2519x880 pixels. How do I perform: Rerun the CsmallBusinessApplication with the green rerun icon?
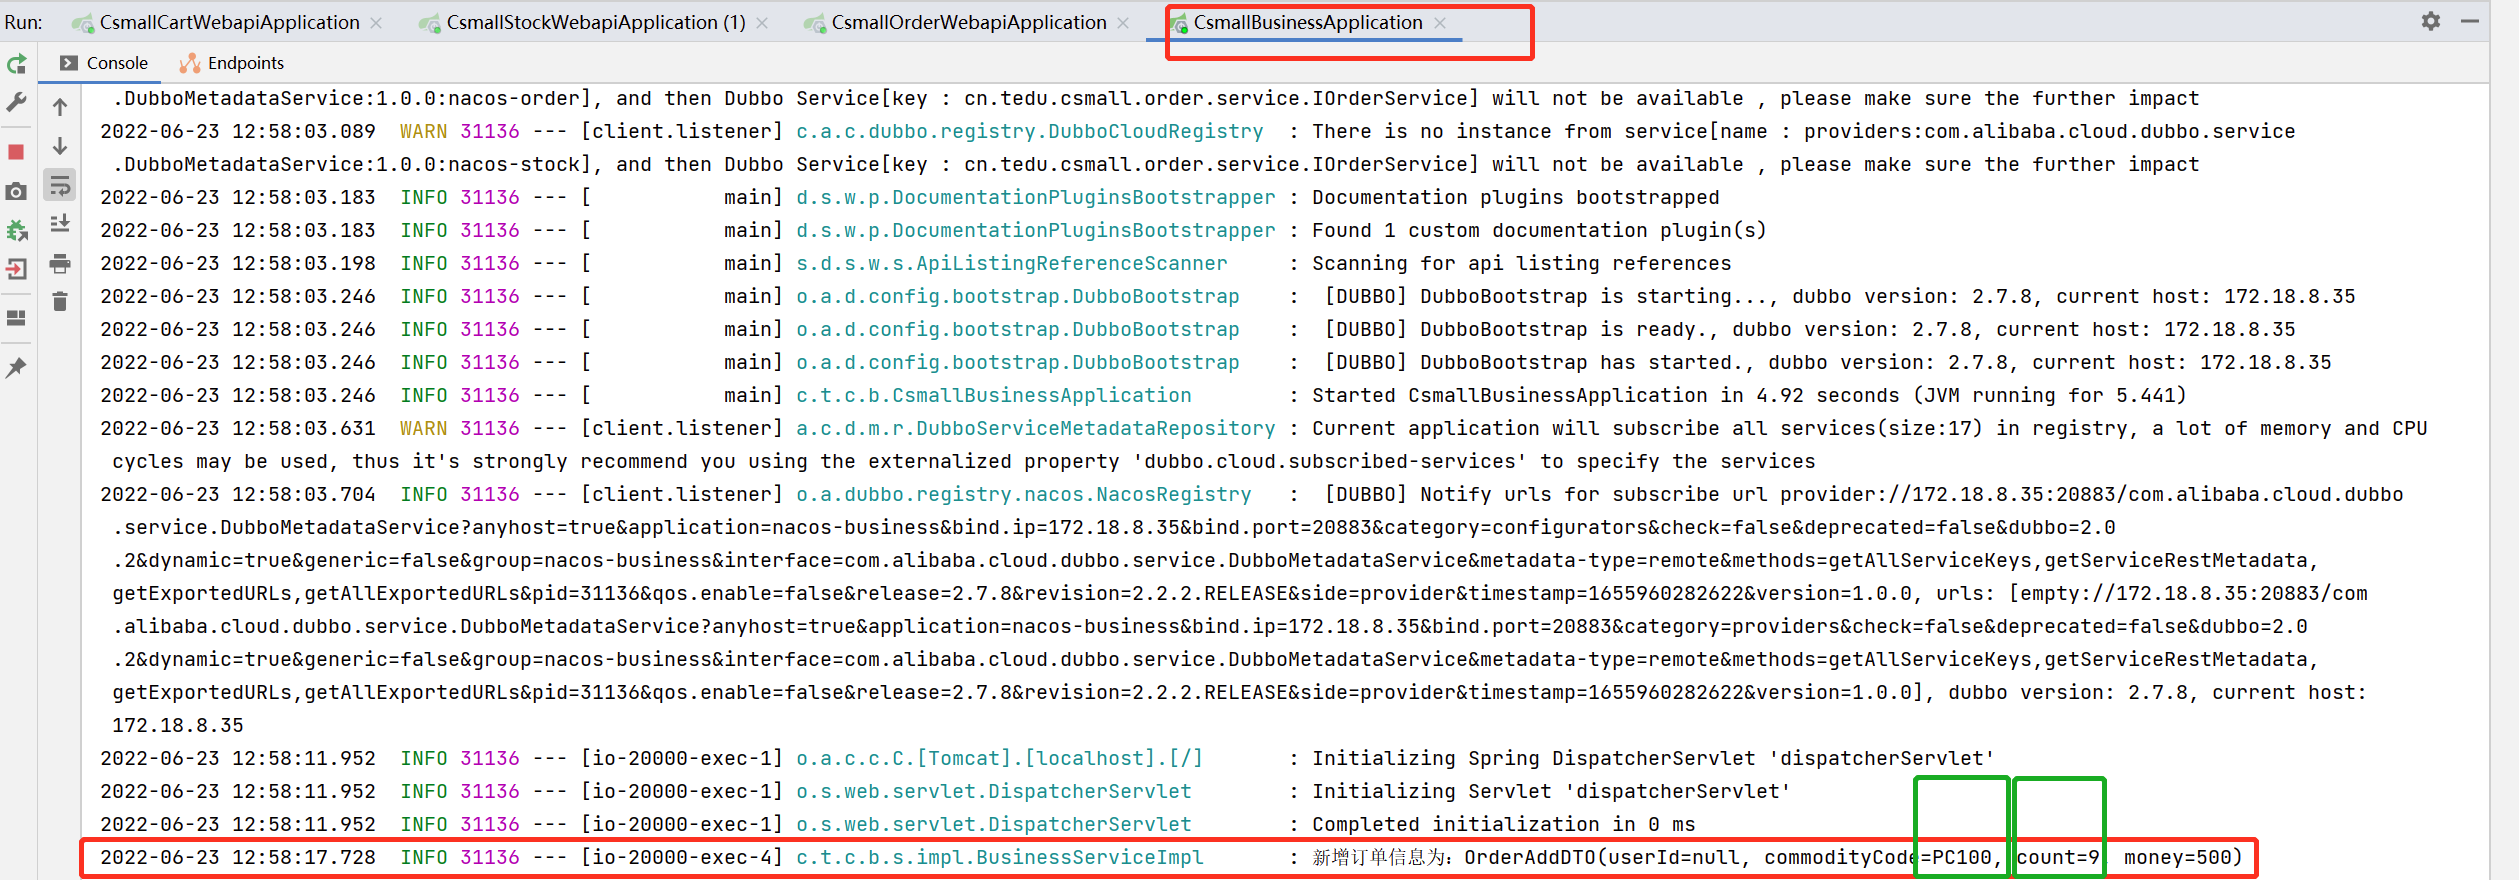coord(17,65)
